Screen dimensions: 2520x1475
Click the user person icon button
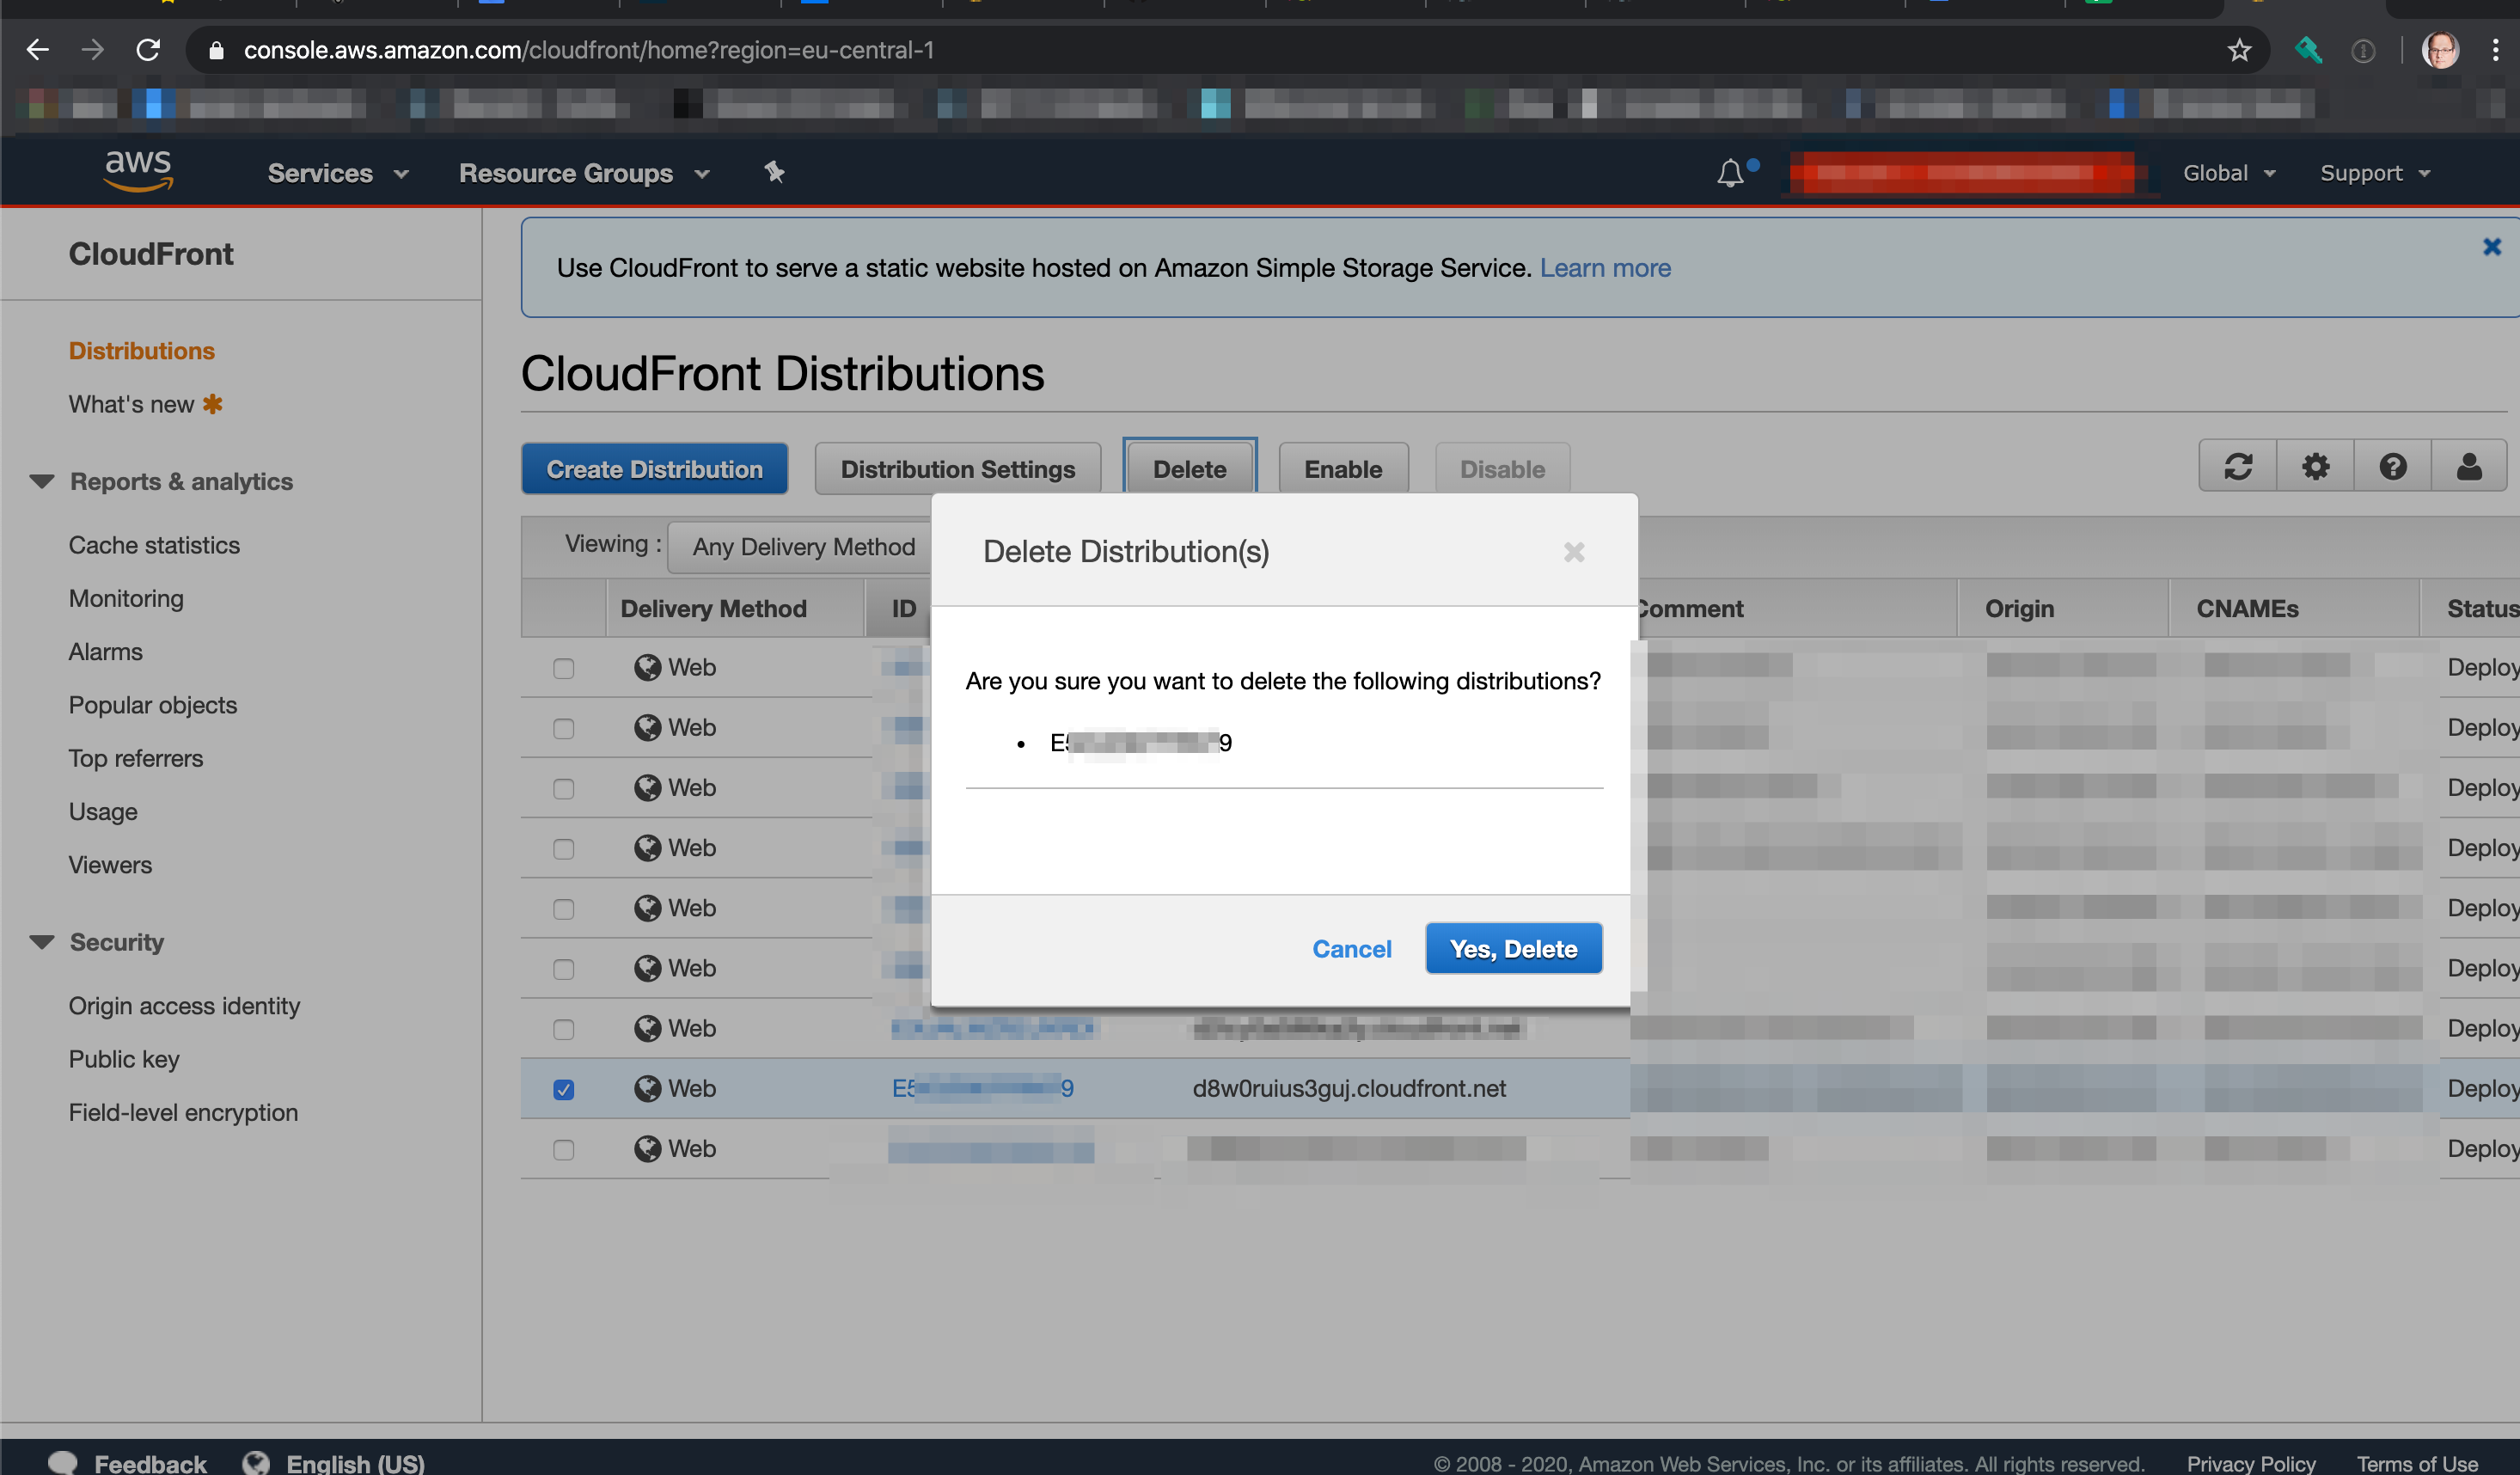pos(2469,466)
